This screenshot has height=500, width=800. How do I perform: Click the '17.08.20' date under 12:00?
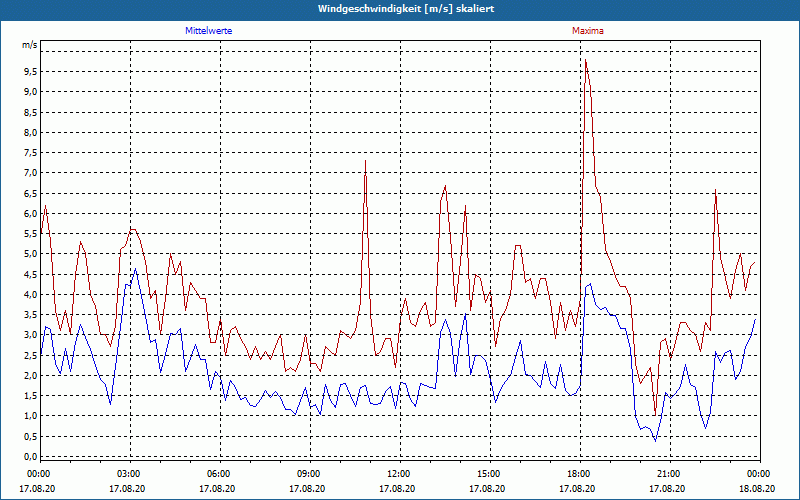(397, 489)
